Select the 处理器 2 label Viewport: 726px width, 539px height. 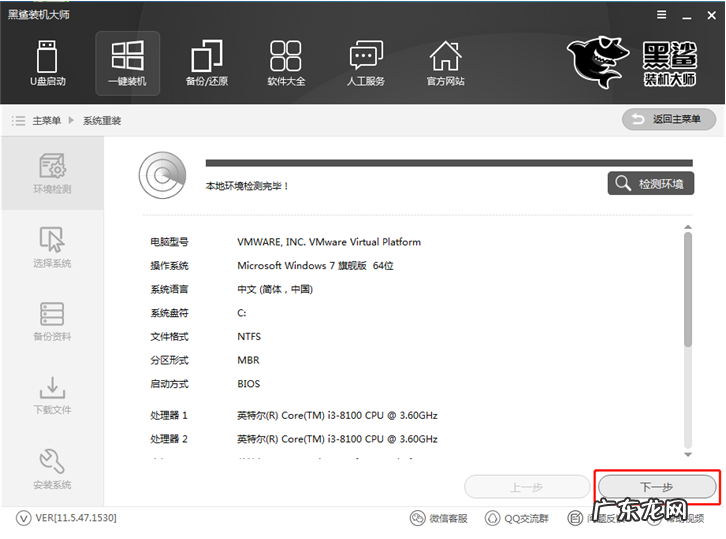pyautogui.click(x=169, y=439)
